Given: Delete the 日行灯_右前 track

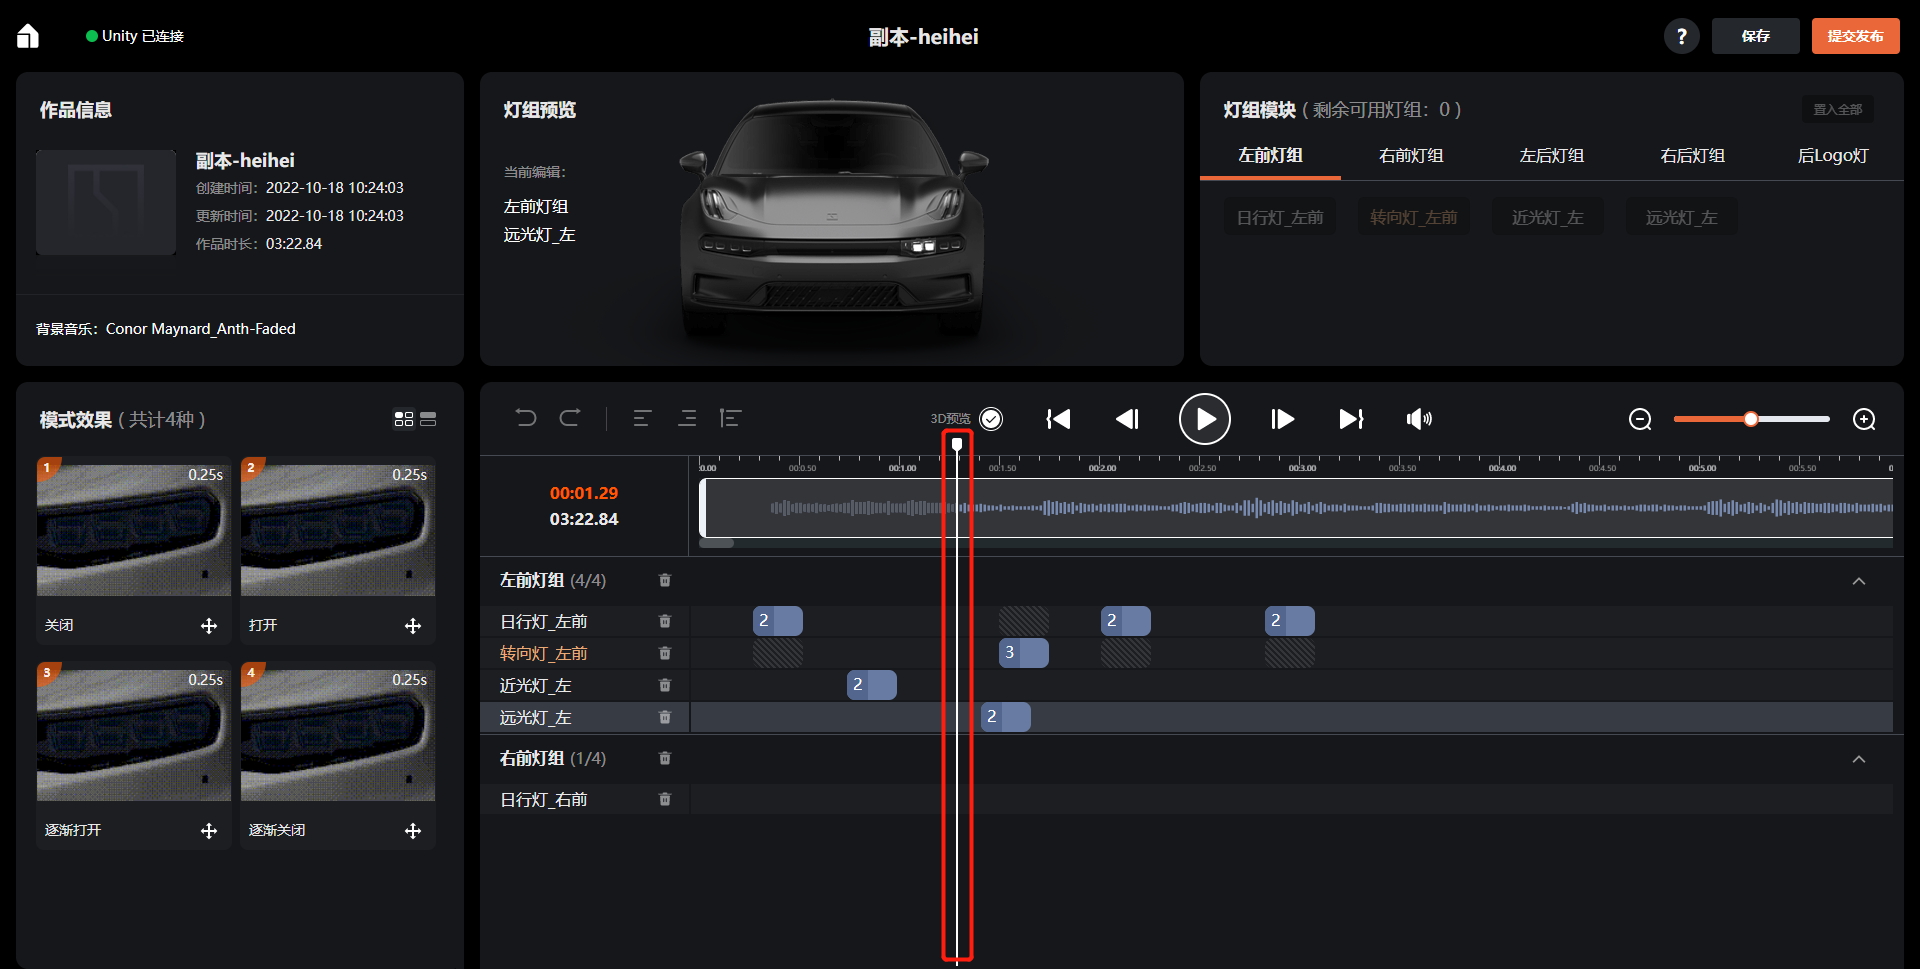Looking at the screenshot, I should coord(665,799).
